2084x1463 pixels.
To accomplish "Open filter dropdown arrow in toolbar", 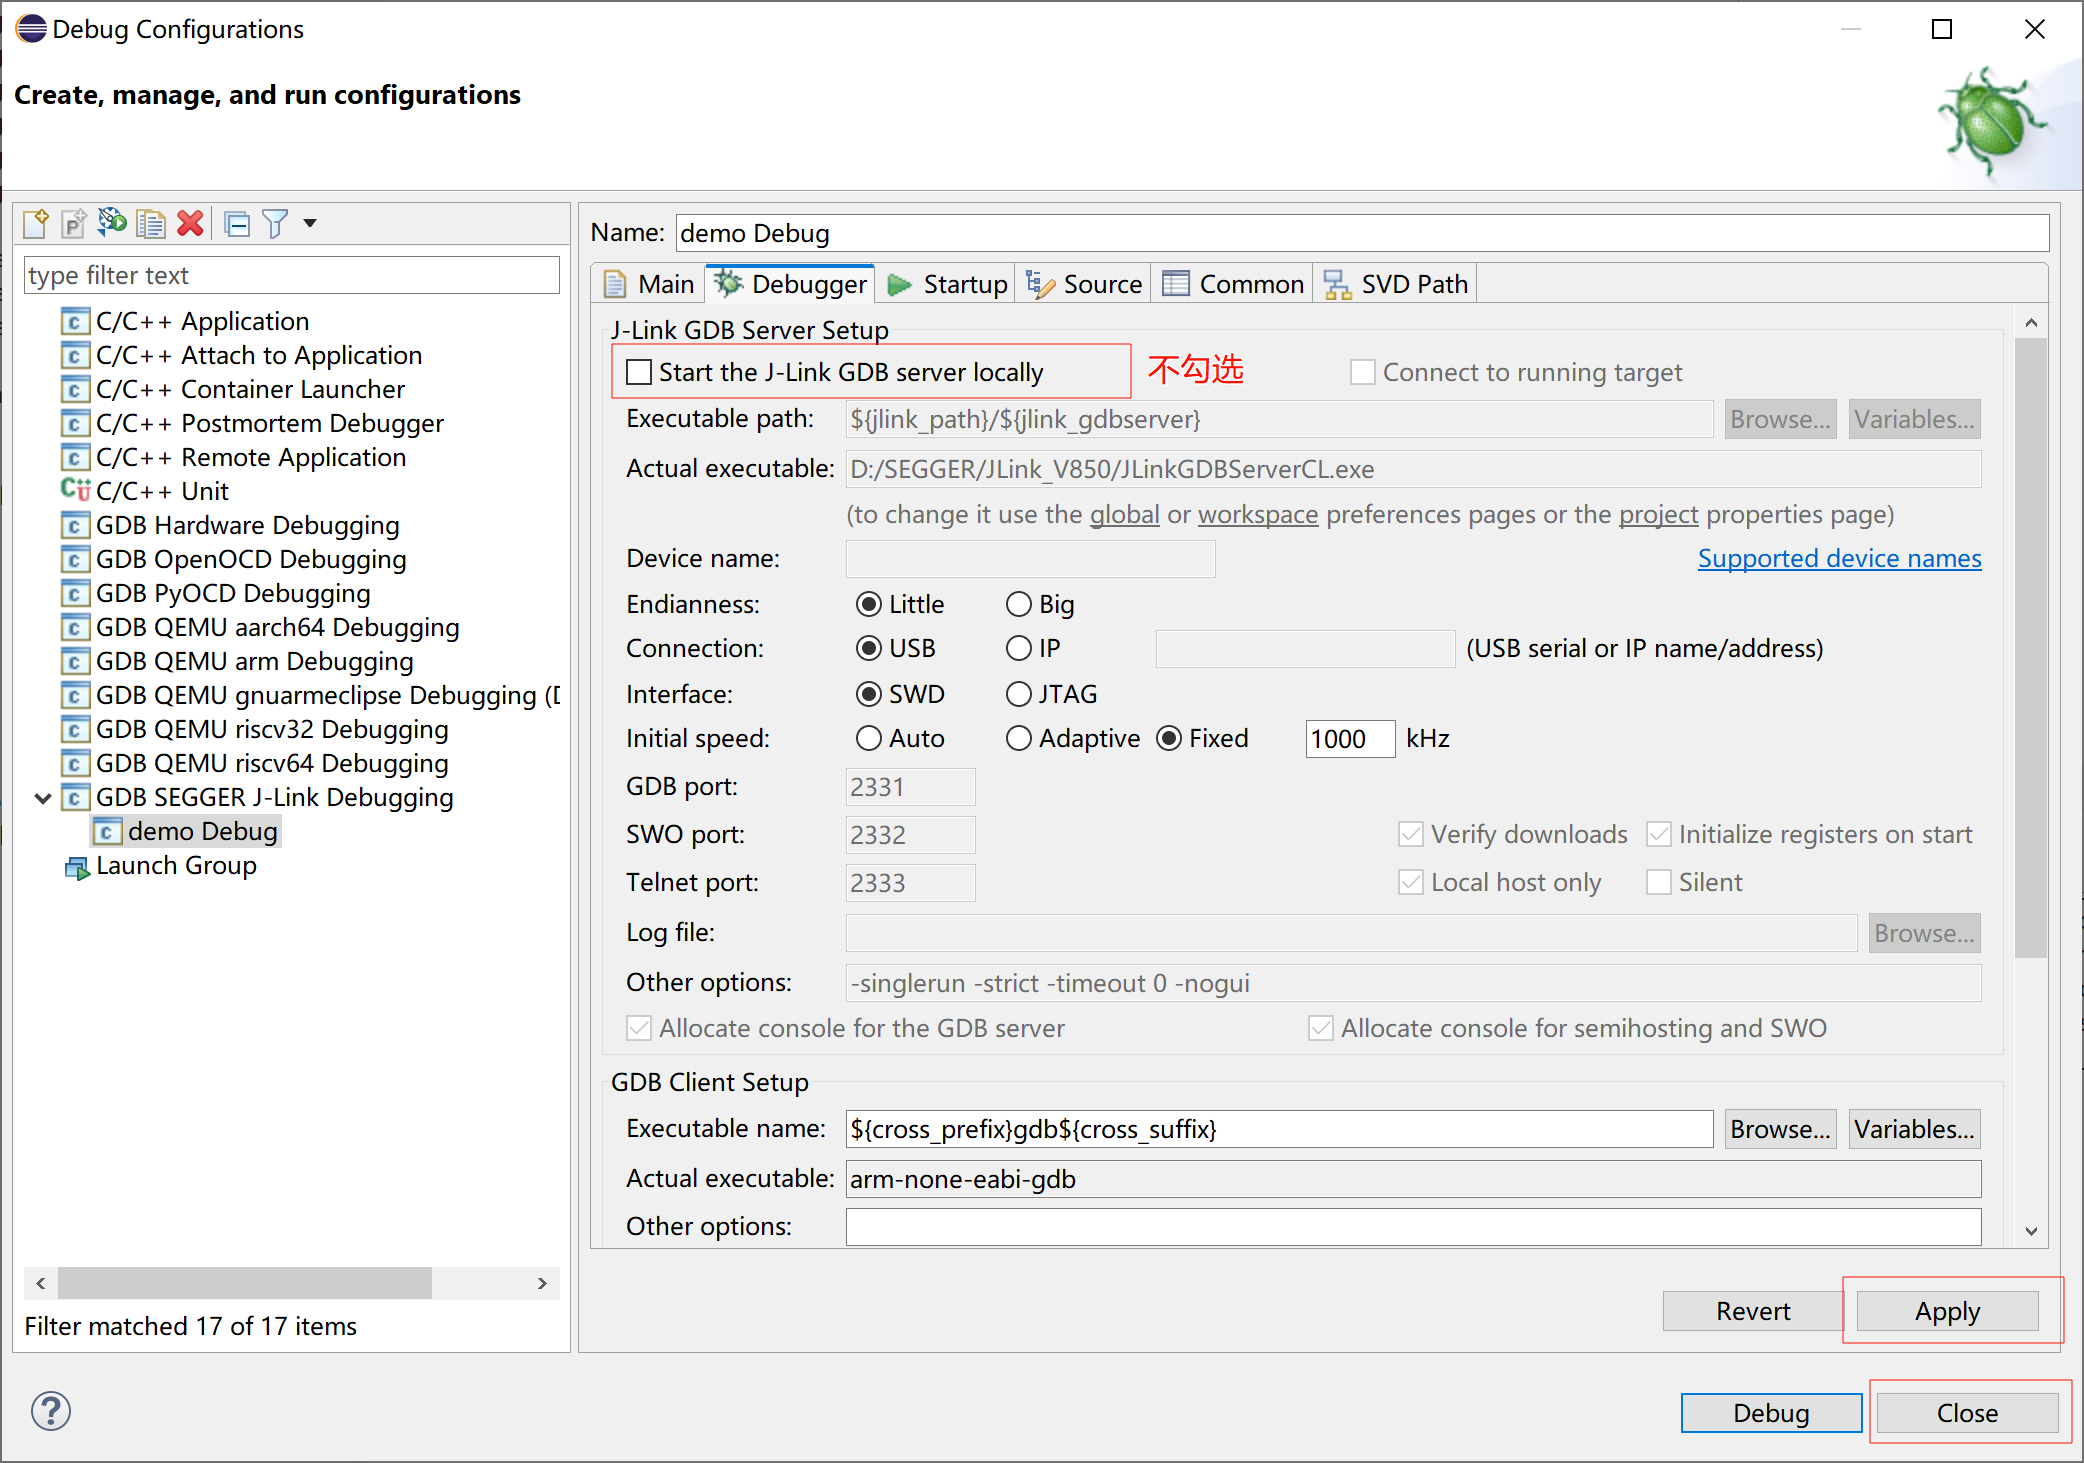I will (x=310, y=223).
